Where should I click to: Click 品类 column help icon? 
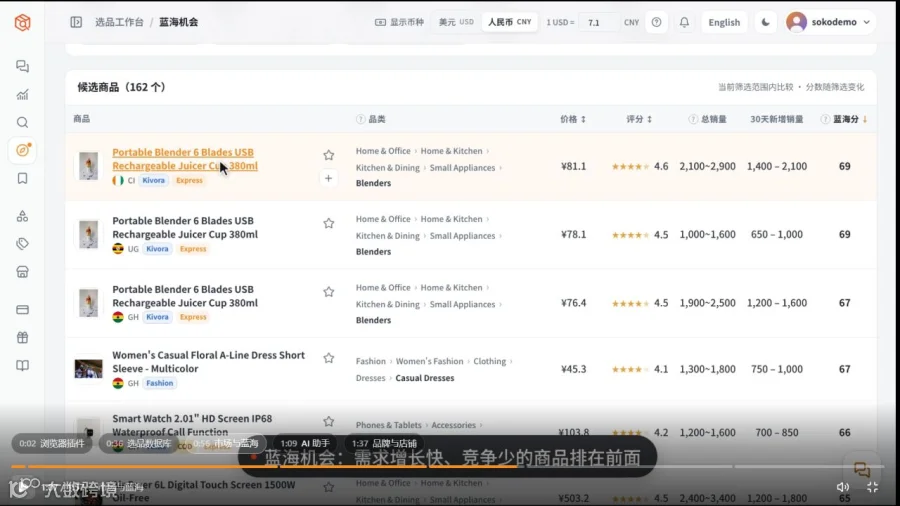tap(360, 119)
